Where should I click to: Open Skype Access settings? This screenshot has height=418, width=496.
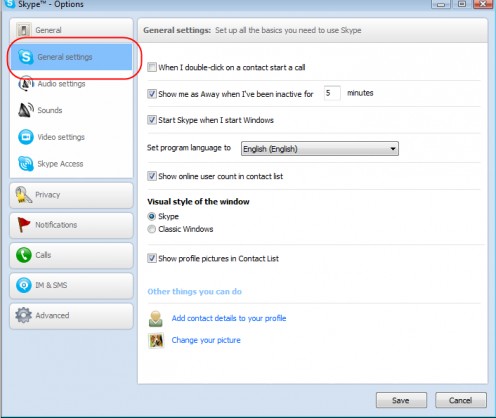(x=72, y=164)
